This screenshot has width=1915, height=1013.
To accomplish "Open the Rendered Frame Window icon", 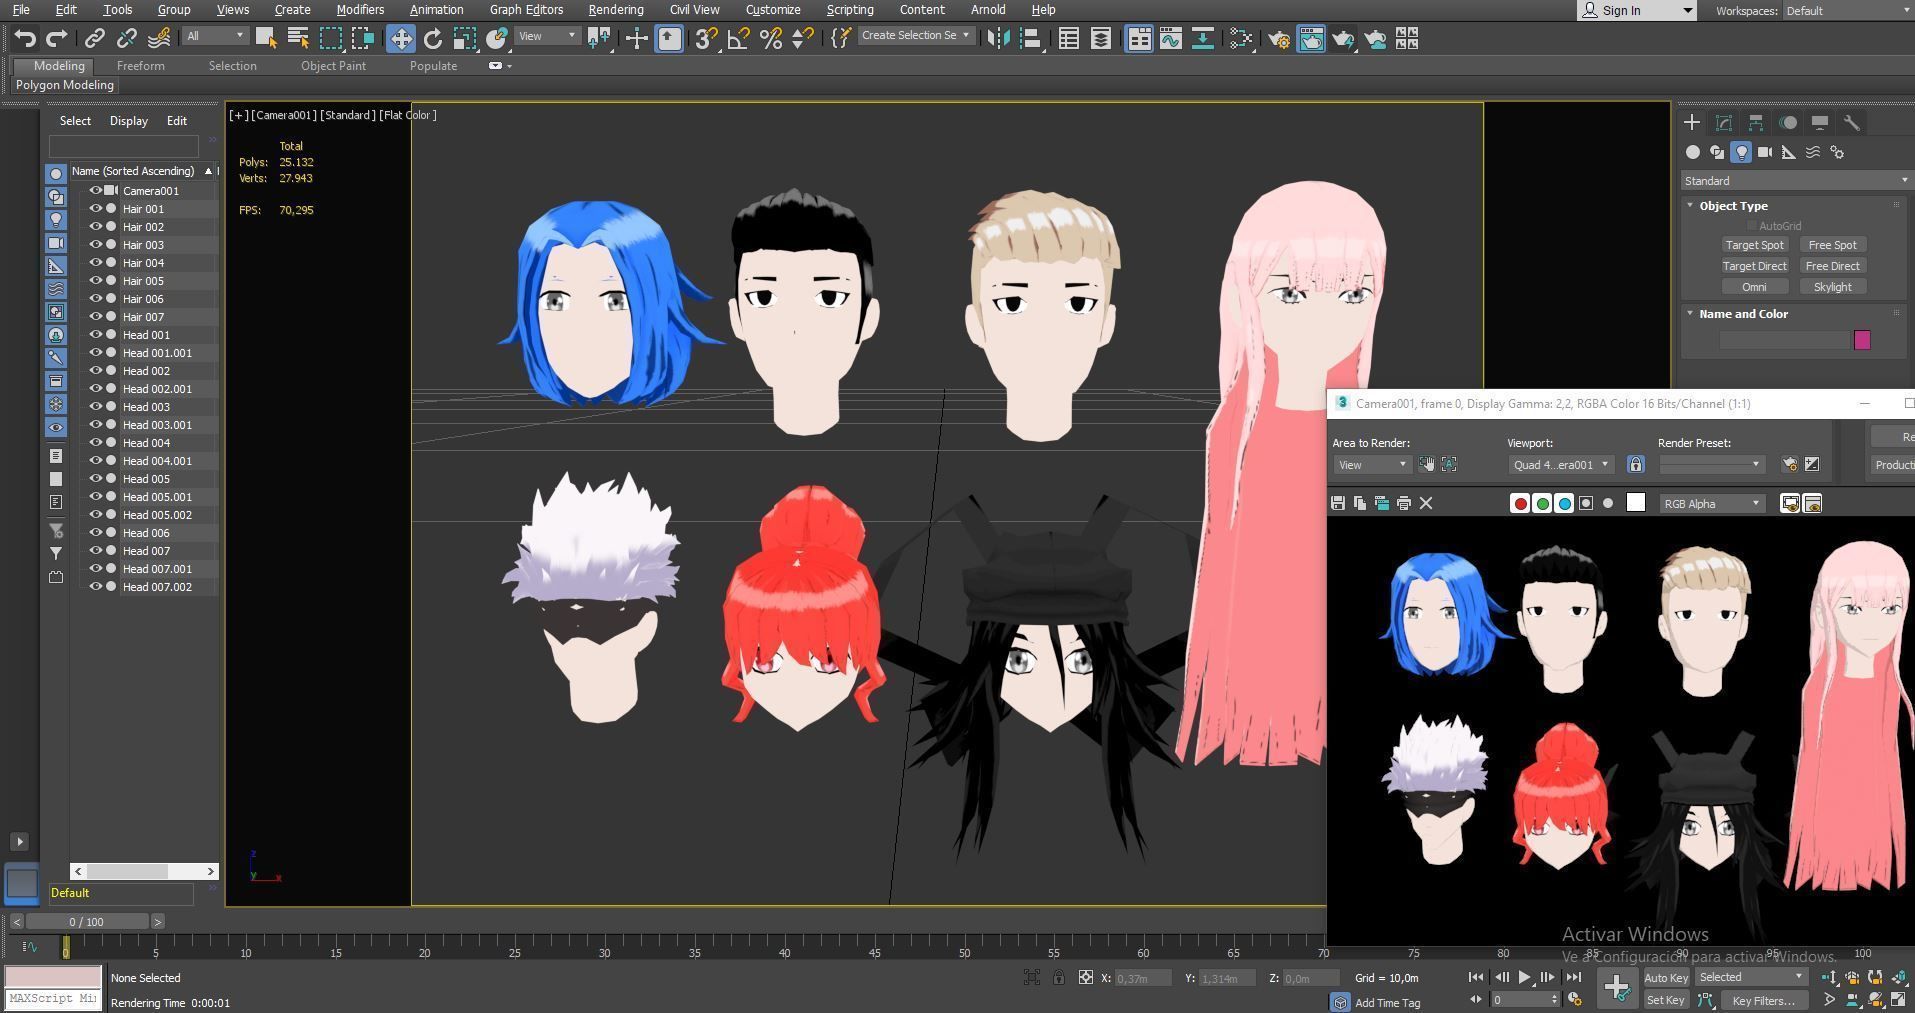I will click(1311, 39).
